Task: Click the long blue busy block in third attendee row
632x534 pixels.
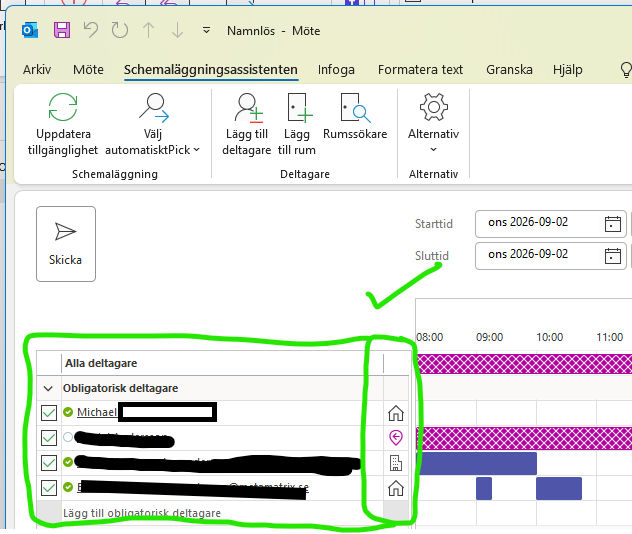Action: pyautogui.click(x=477, y=463)
